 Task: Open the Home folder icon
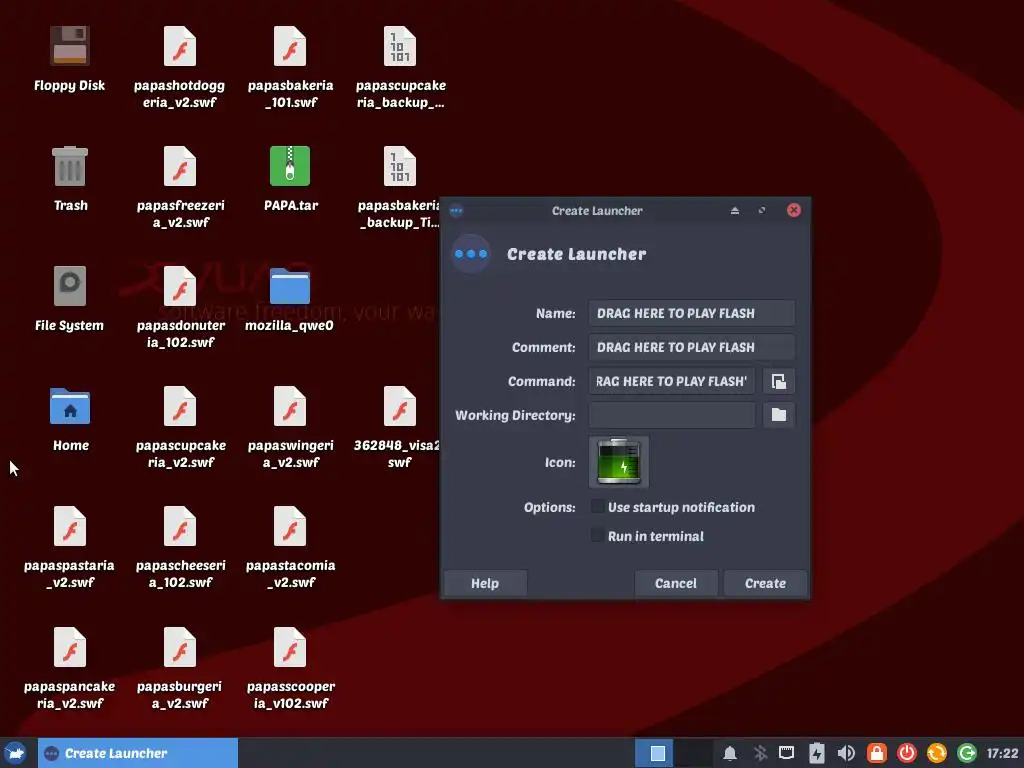point(70,406)
